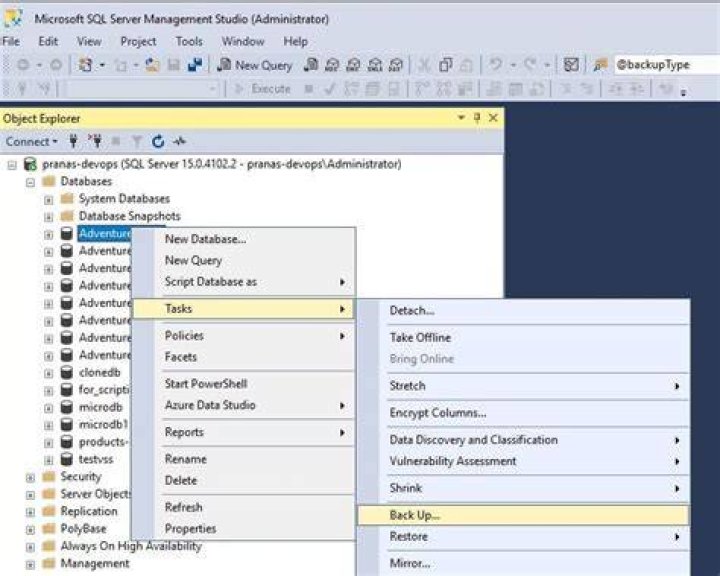Viewport: 720px width, 576px height.
Task: Refresh Object Explorer with the refresh icon
Action: click(x=158, y=141)
